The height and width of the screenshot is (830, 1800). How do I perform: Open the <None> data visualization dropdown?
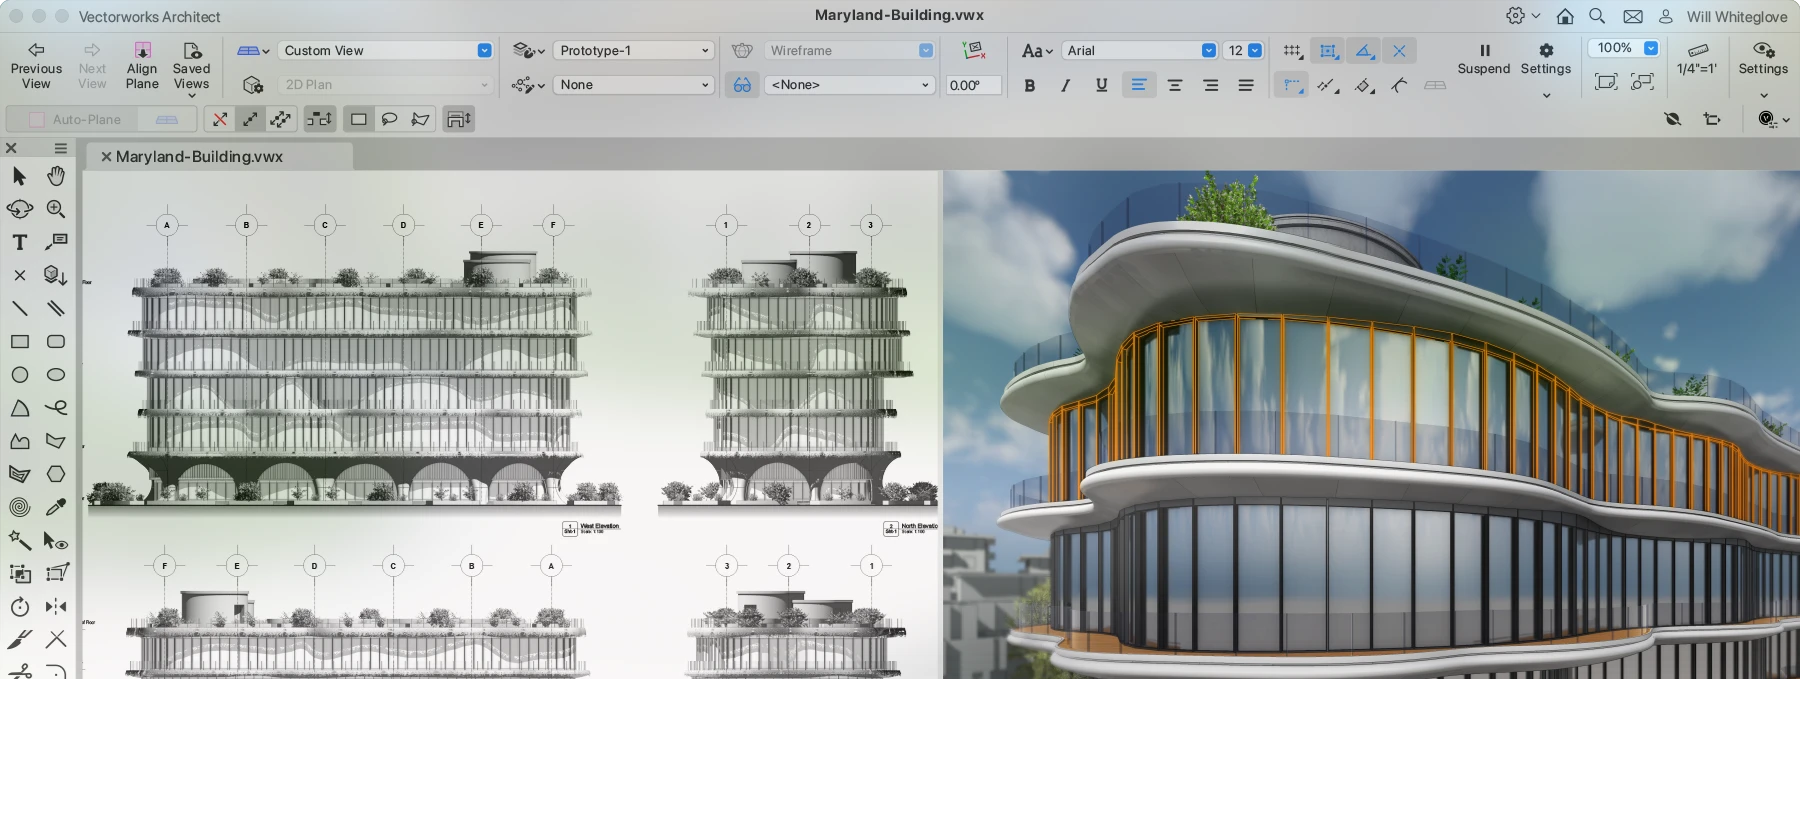click(850, 85)
